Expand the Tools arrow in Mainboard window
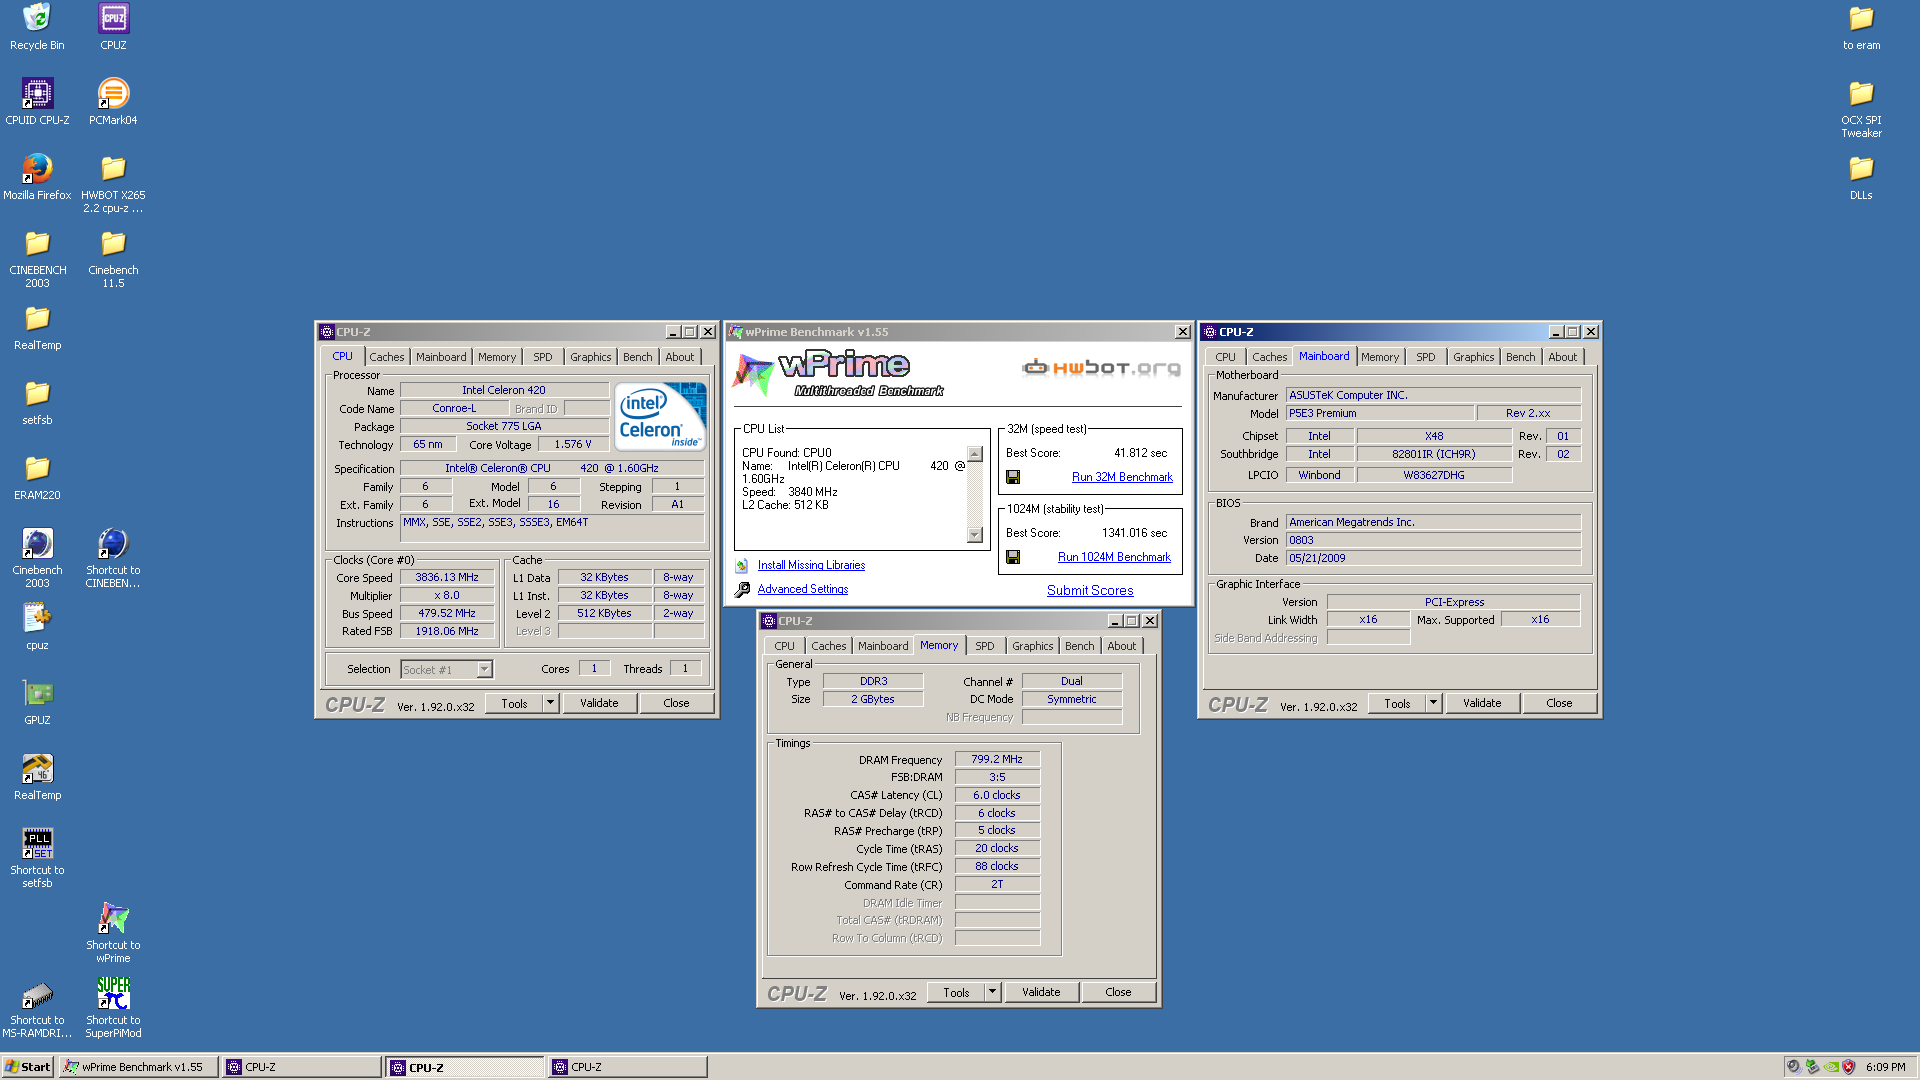Image resolution: width=1920 pixels, height=1080 pixels. [1433, 703]
